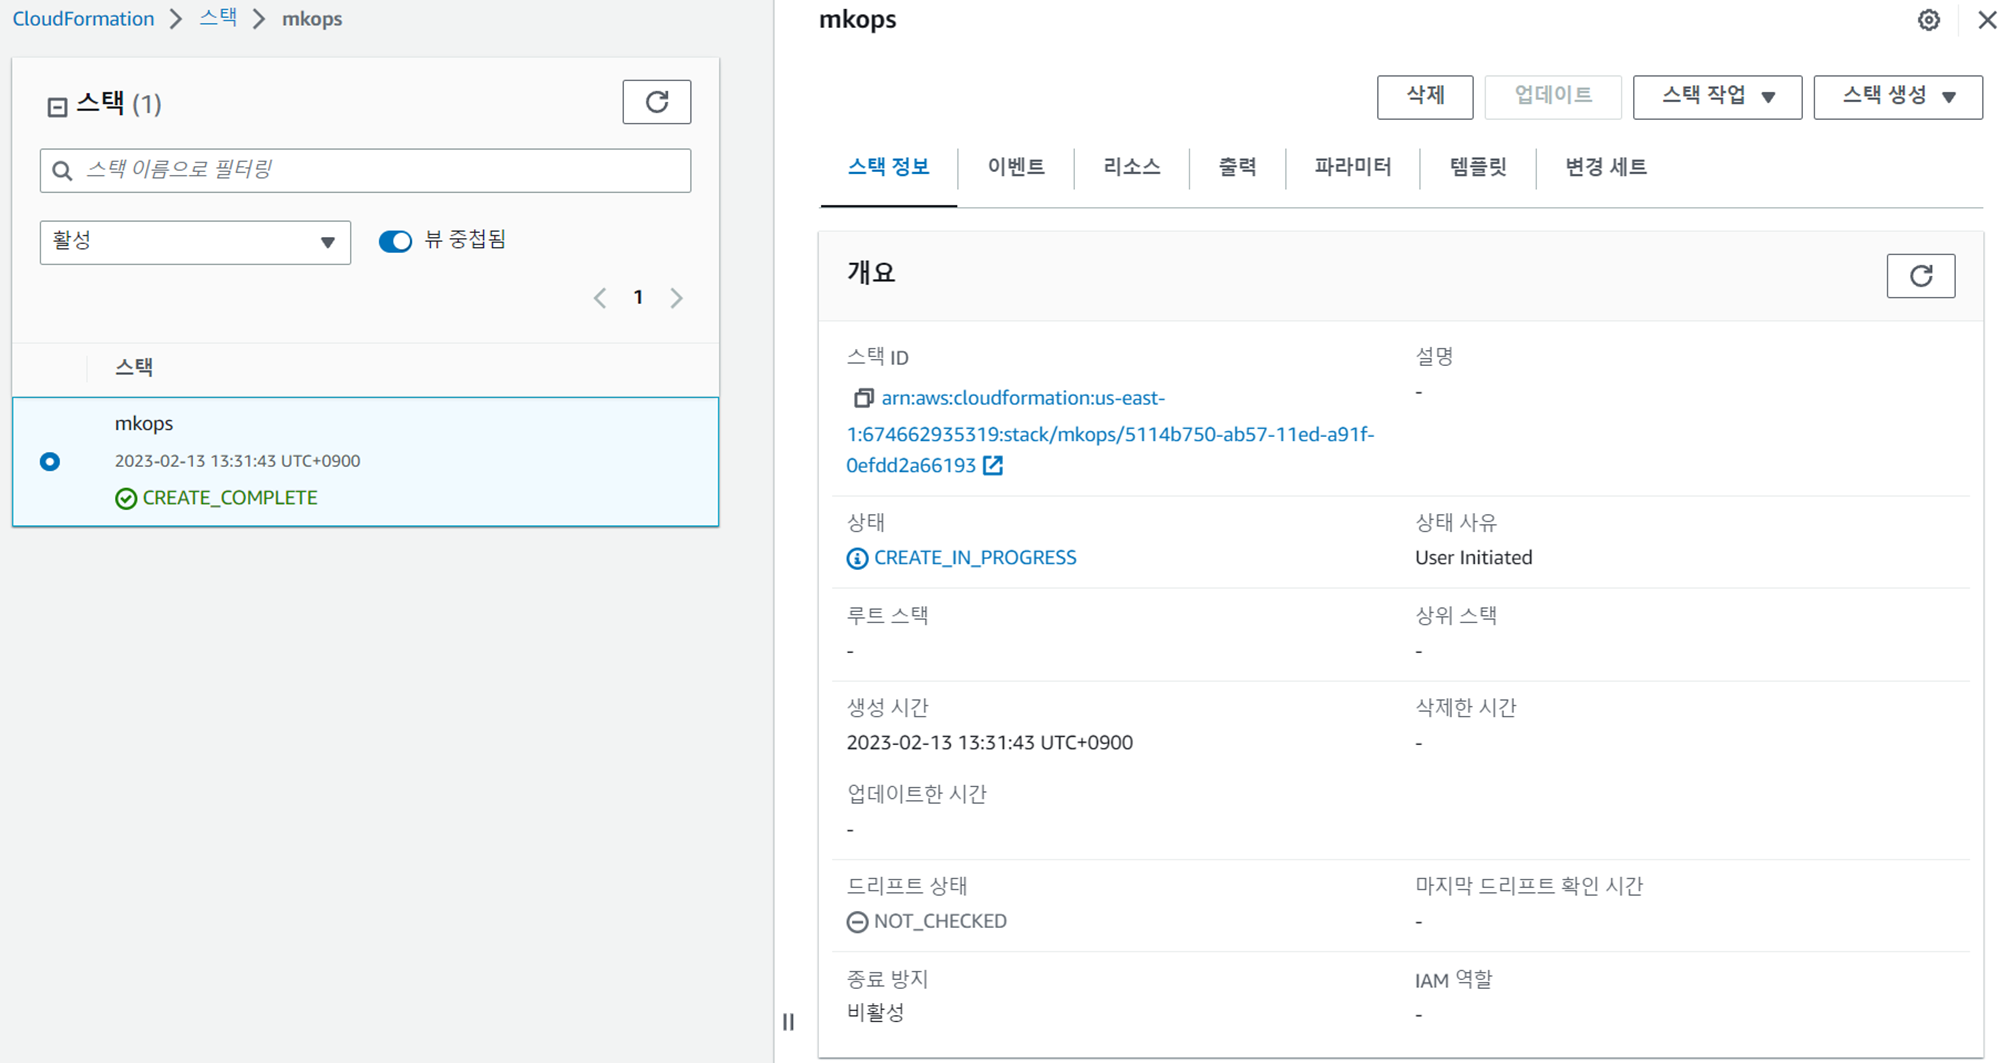
Task: Click the delete stack button
Action: [1424, 97]
